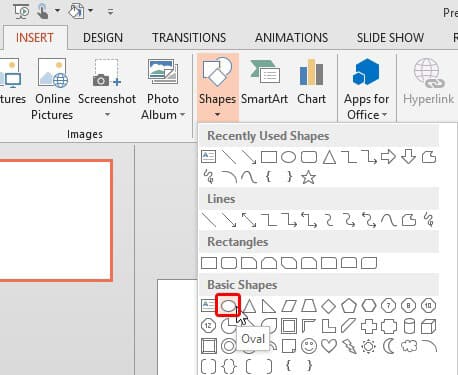Choose the Parallelogram shape
Image resolution: width=458 pixels, height=375 pixels.
pos(289,306)
